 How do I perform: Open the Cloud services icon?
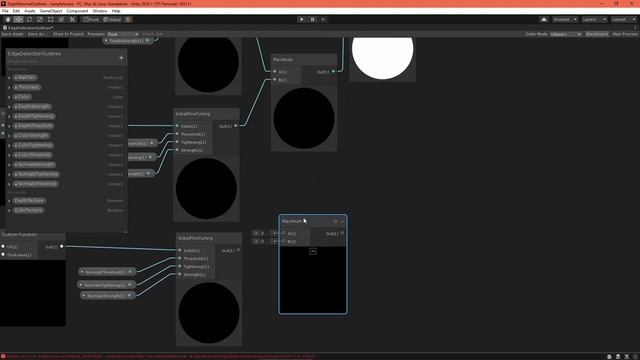pyautogui.click(x=544, y=20)
